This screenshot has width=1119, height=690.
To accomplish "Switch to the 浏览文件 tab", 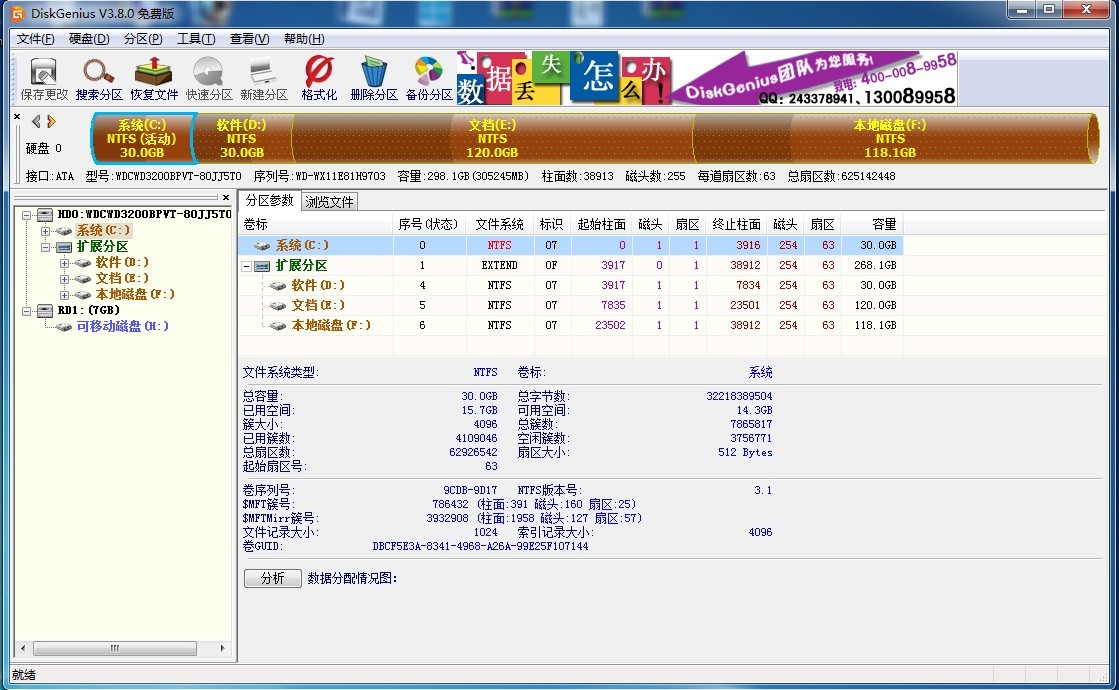I will pyautogui.click(x=329, y=202).
